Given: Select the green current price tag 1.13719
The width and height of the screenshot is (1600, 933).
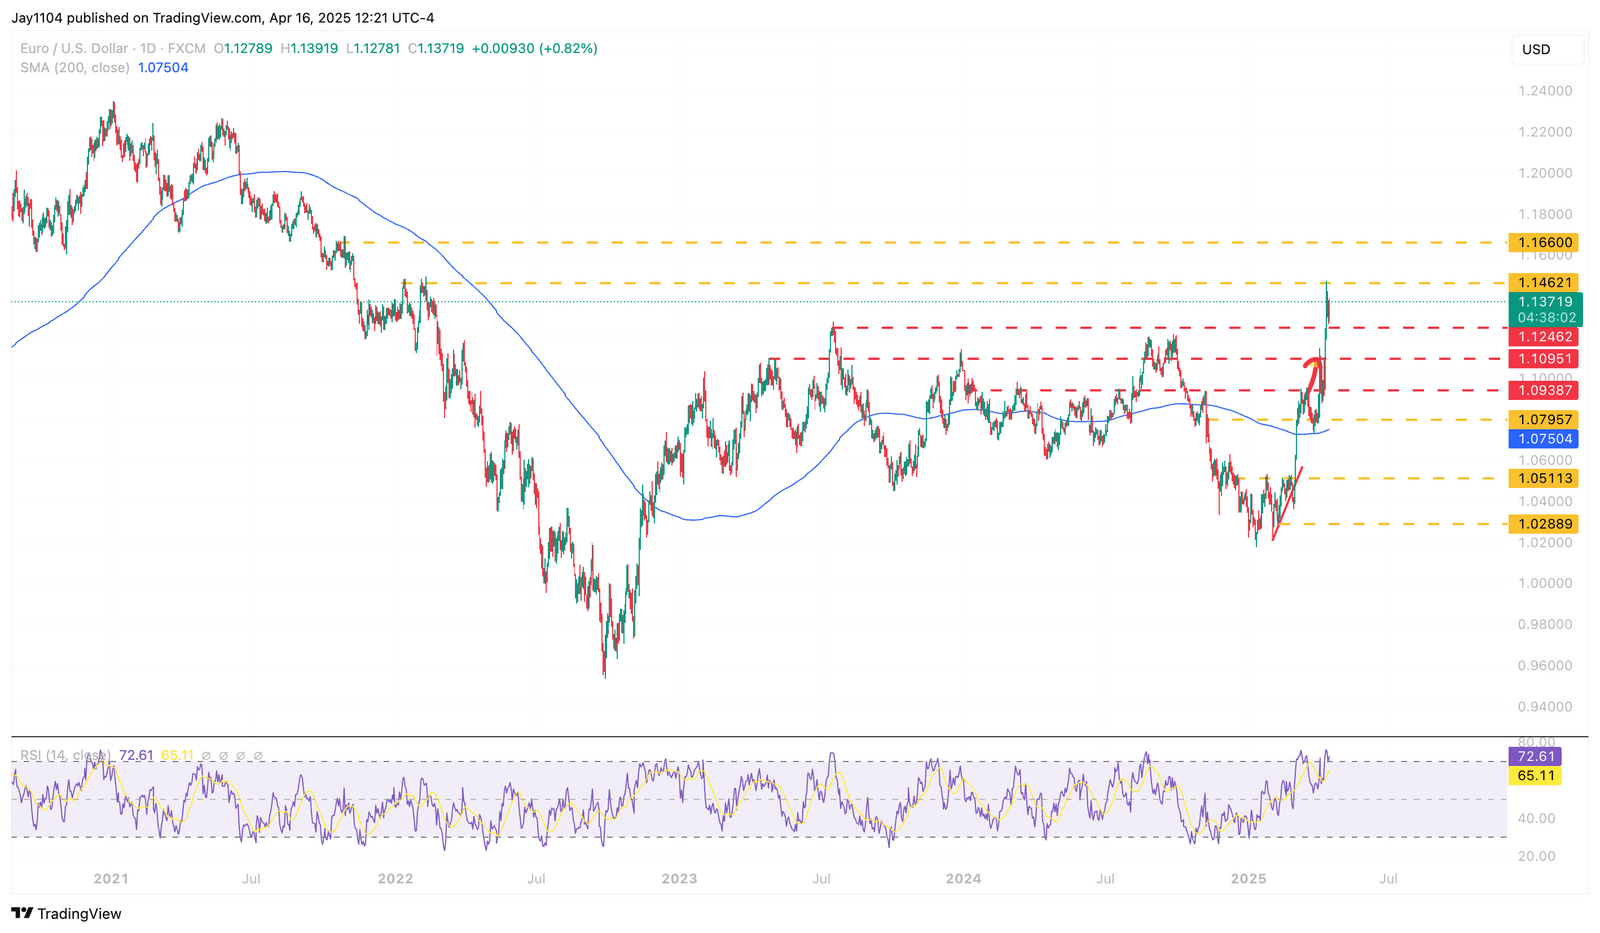Looking at the screenshot, I should tap(1545, 300).
